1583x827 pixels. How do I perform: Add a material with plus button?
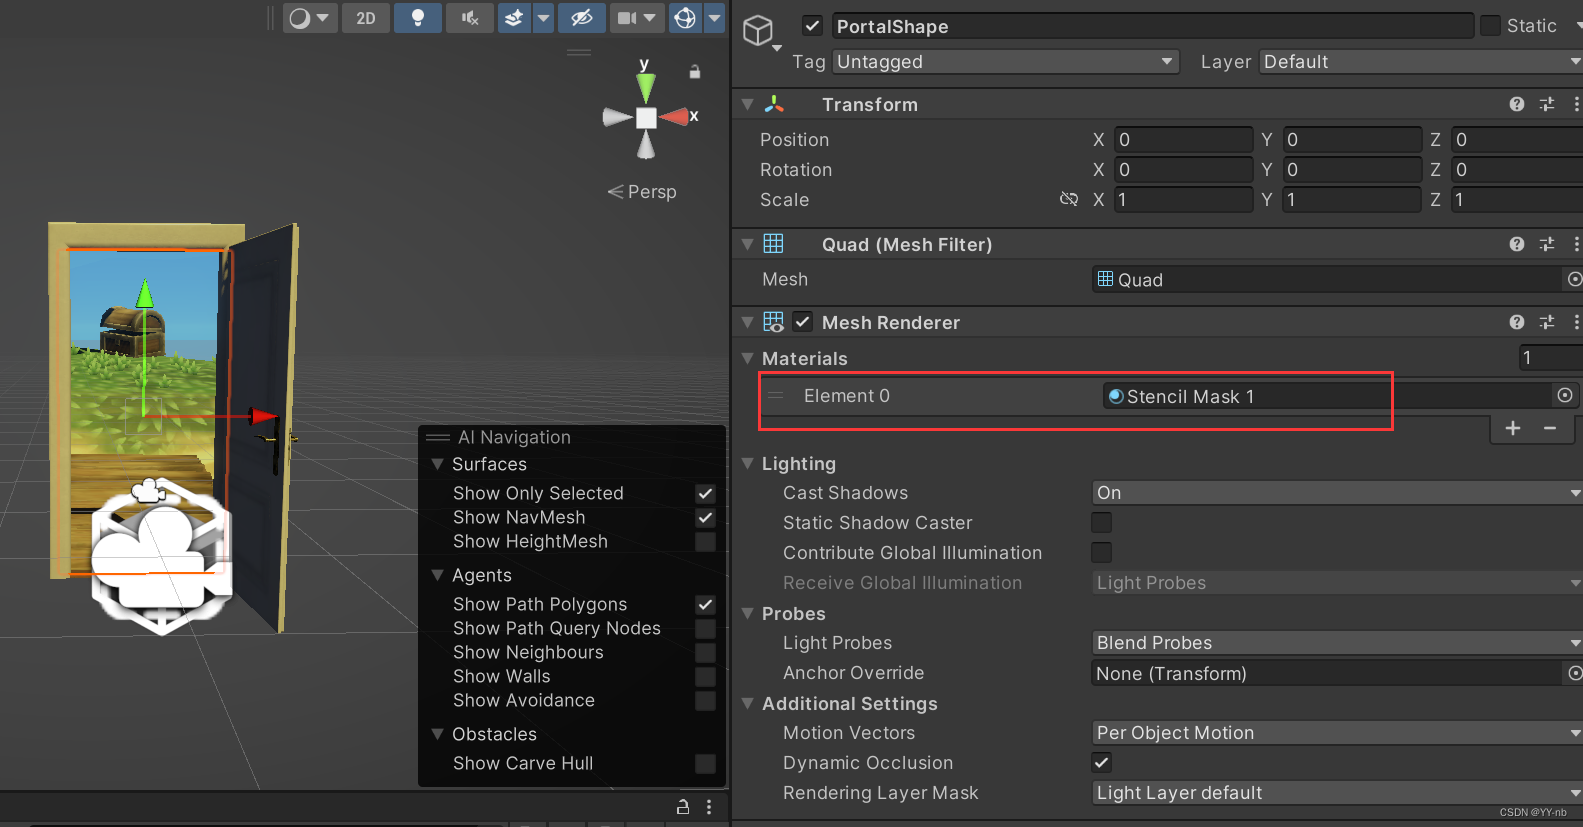(1513, 428)
